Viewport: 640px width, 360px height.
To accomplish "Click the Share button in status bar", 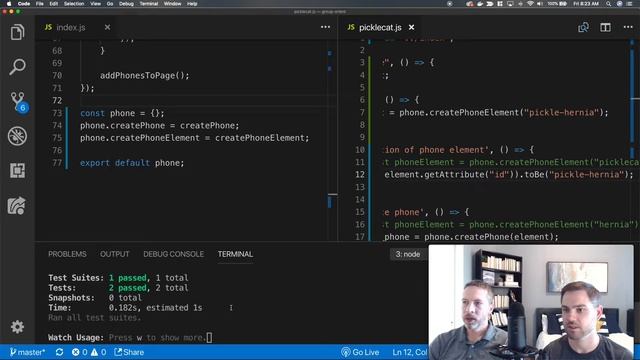I will click(x=129, y=352).
